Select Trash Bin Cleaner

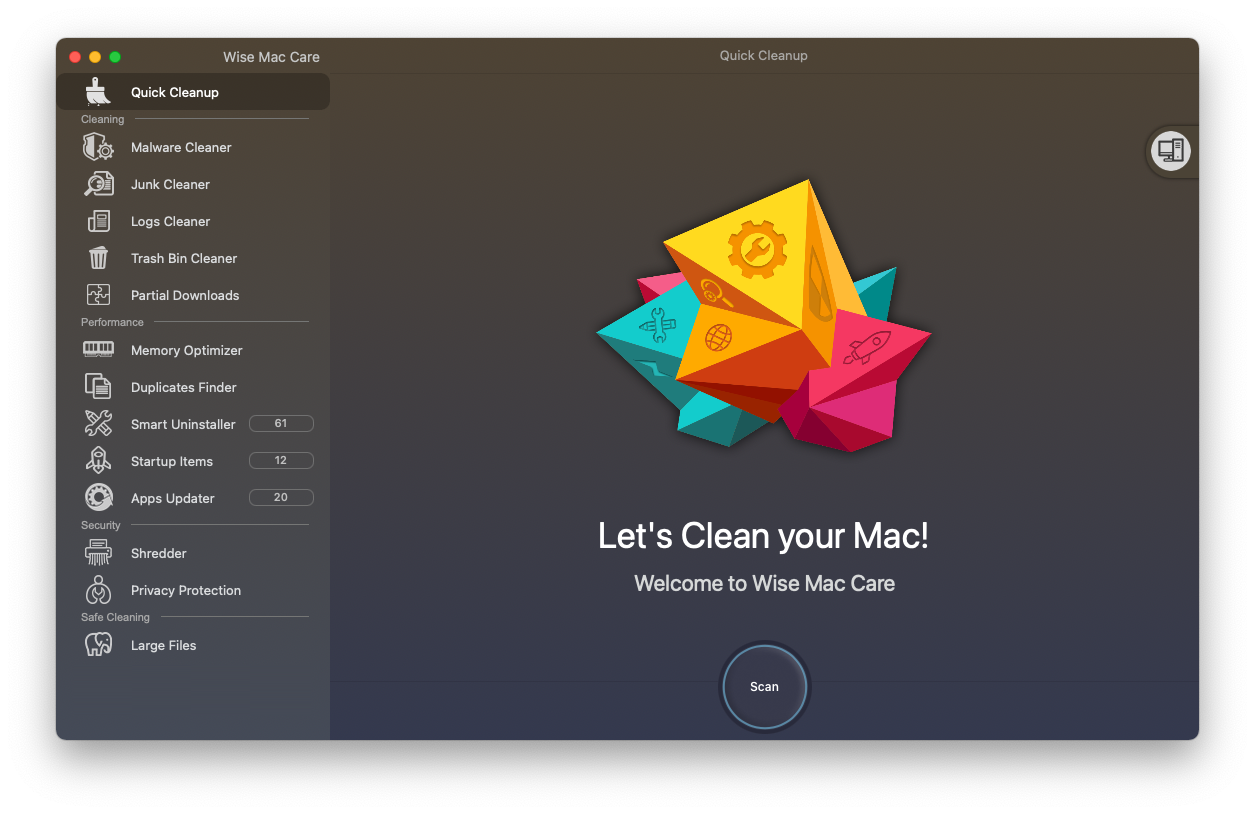184,258
